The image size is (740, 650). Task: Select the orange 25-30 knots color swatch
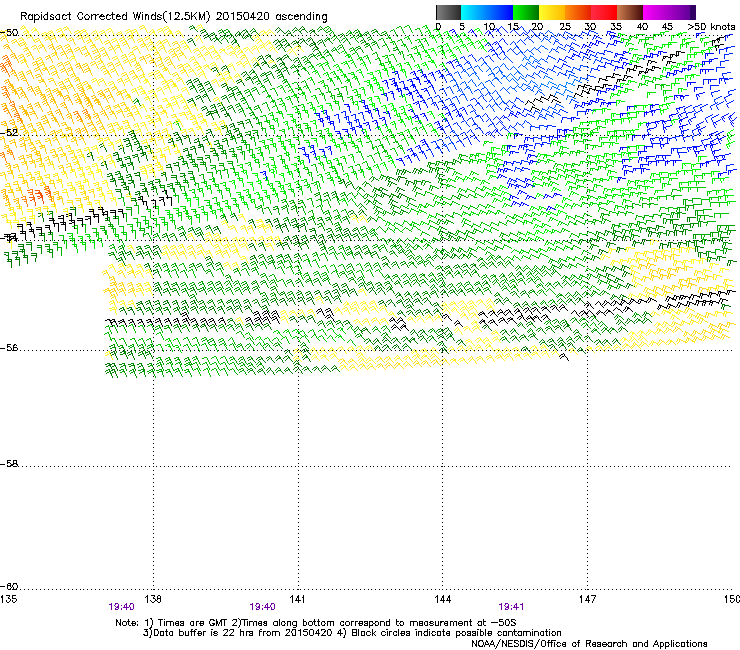tap(578, 12)
